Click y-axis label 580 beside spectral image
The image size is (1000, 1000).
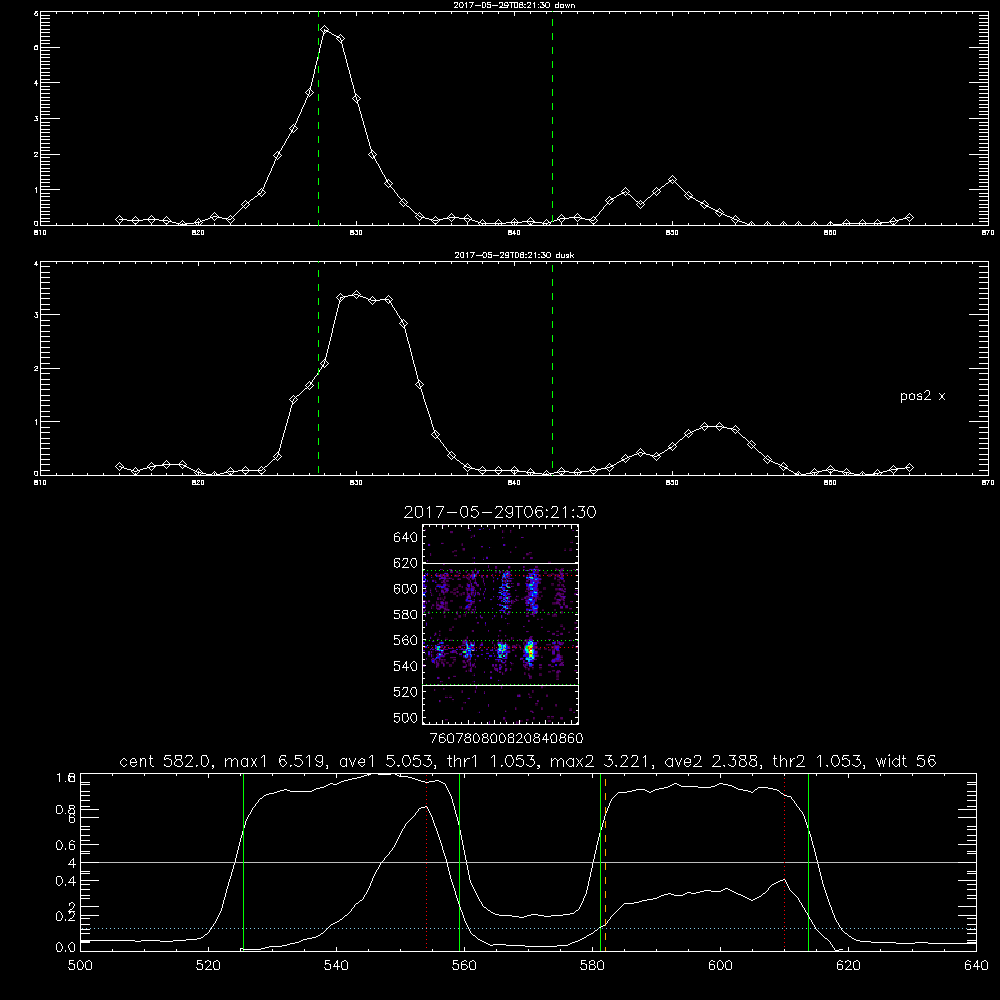pyautogui.click(x=406, y=614)
